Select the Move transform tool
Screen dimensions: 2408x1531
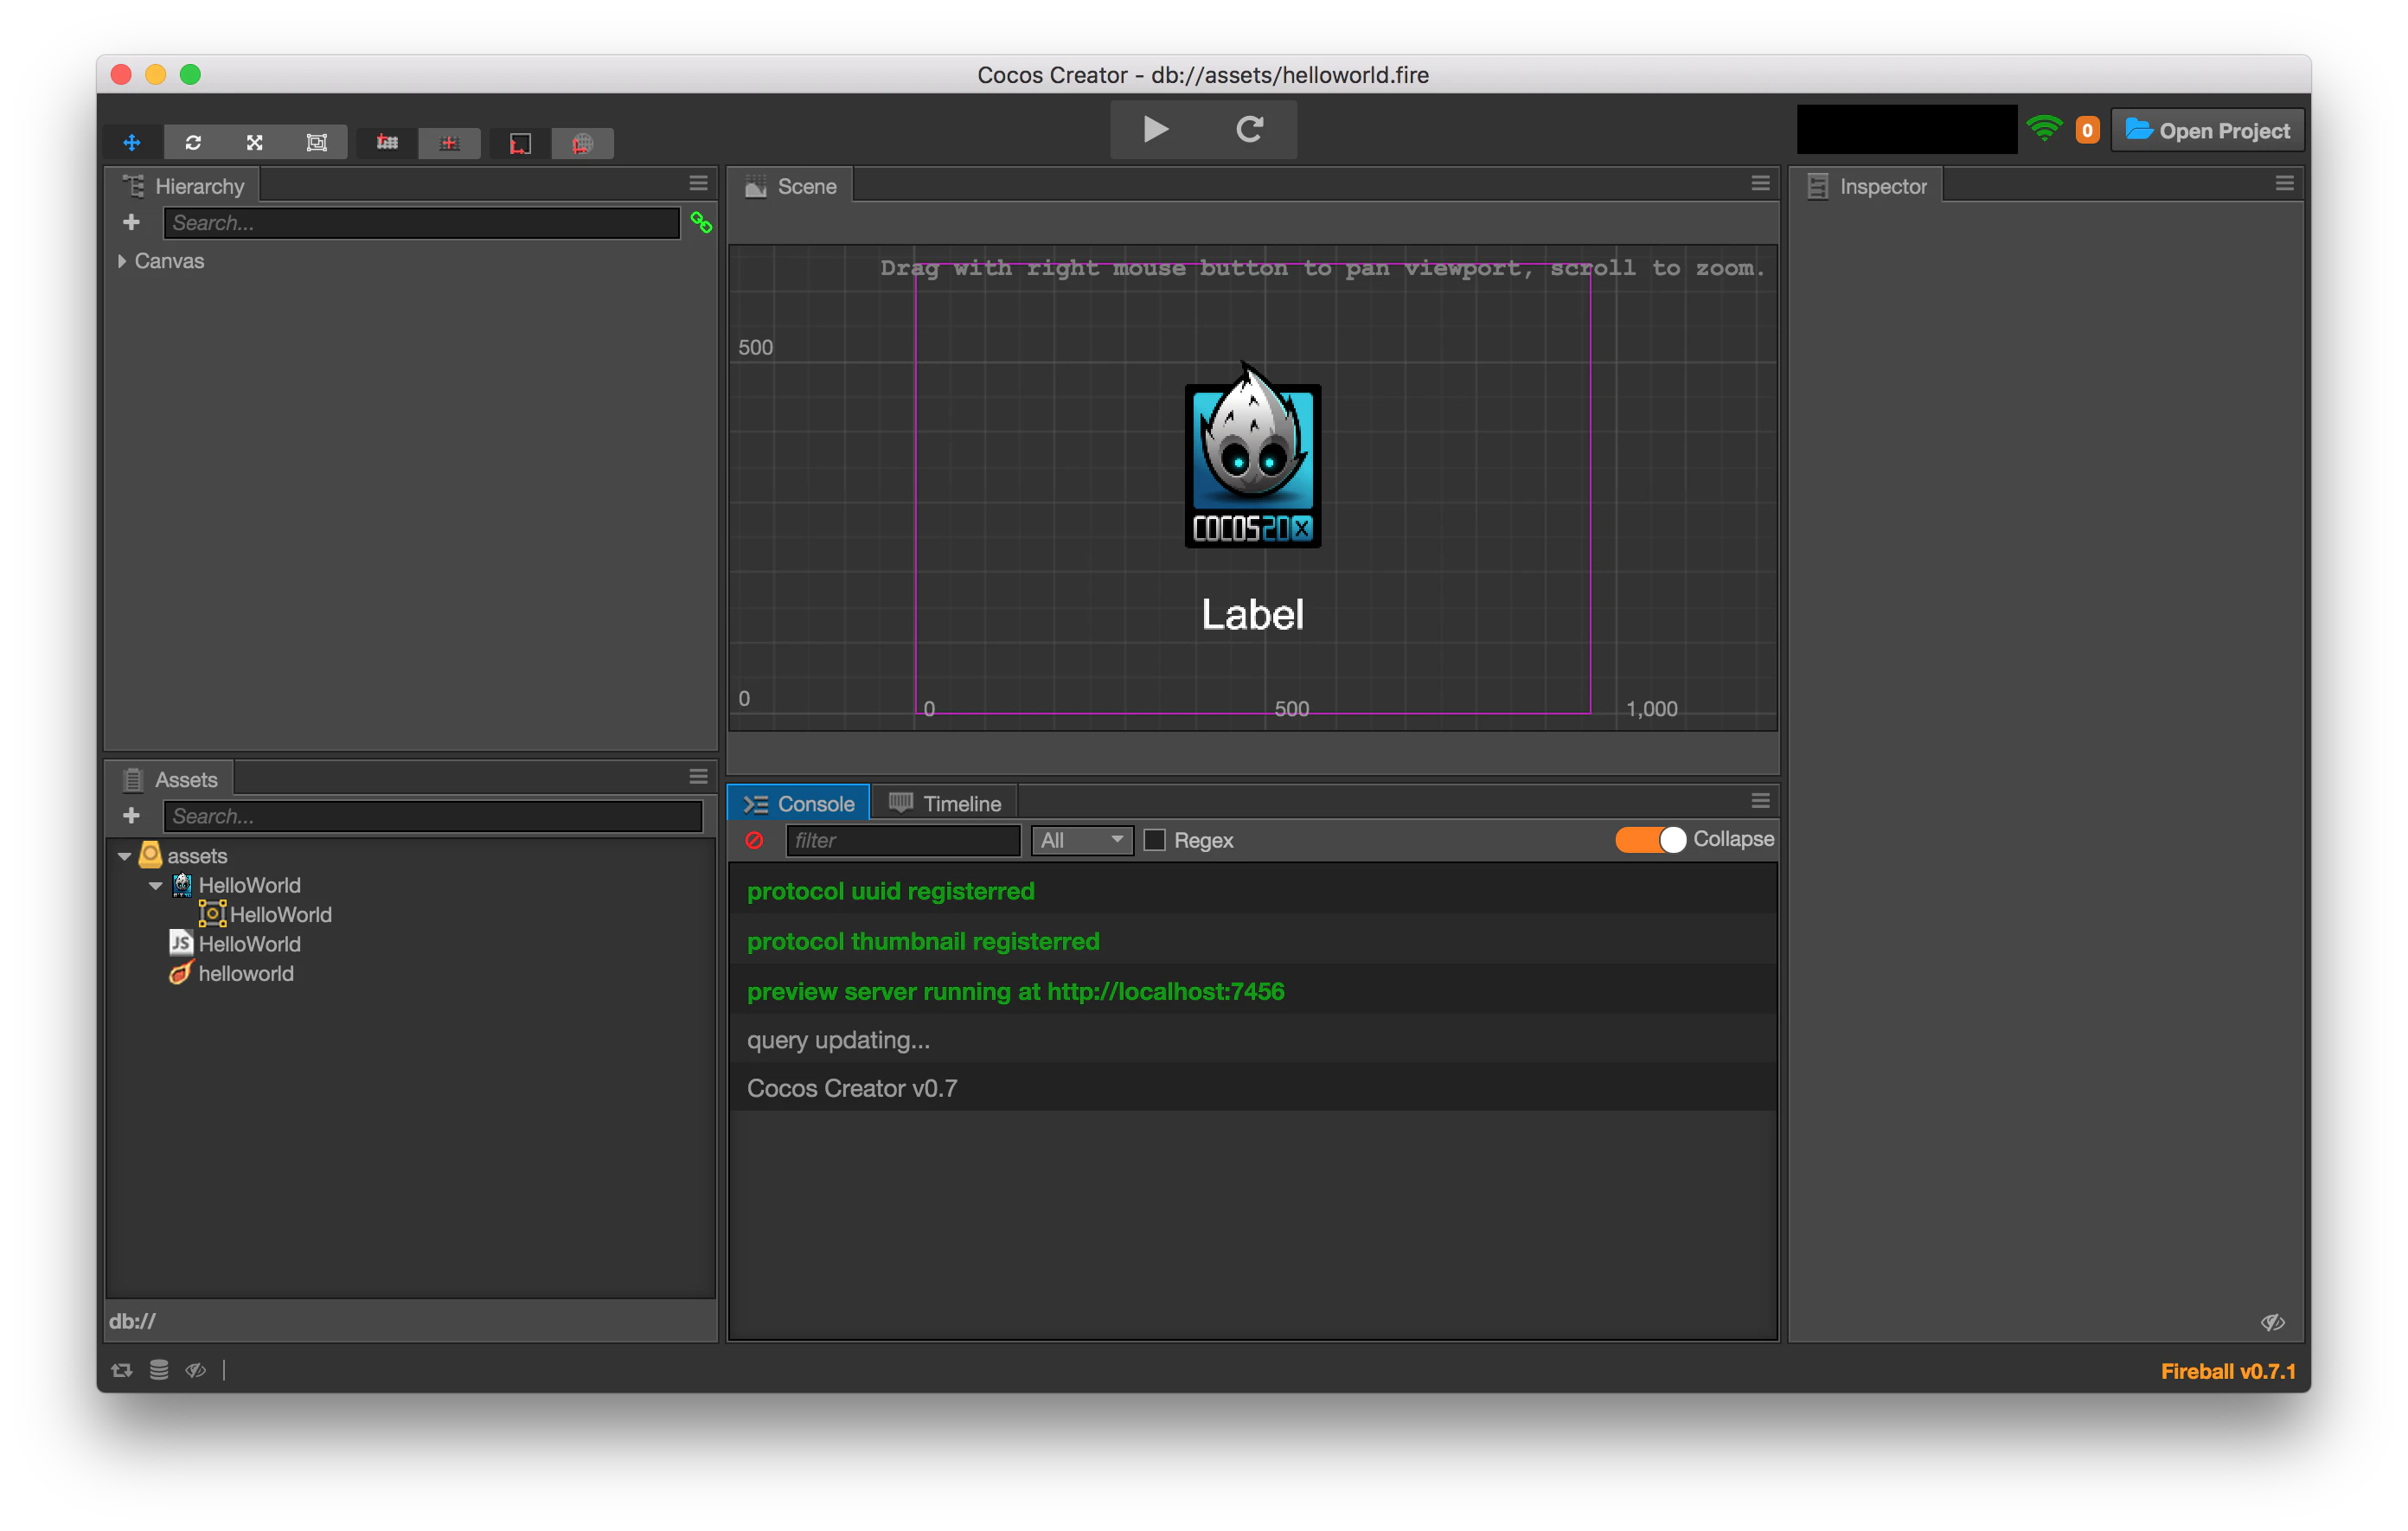pyautogui.click(x=132, y=143)
